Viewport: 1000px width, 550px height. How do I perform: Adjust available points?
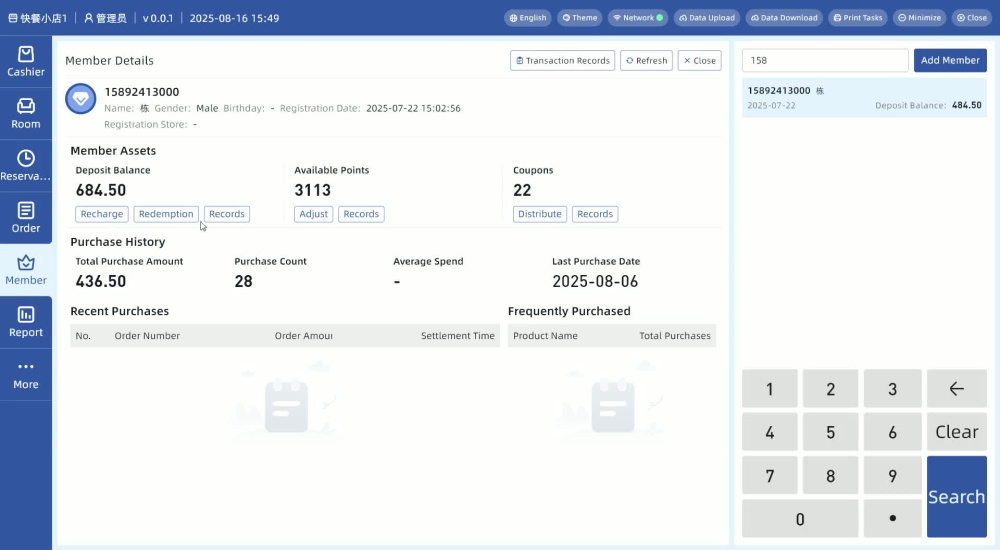coord(313,214)
